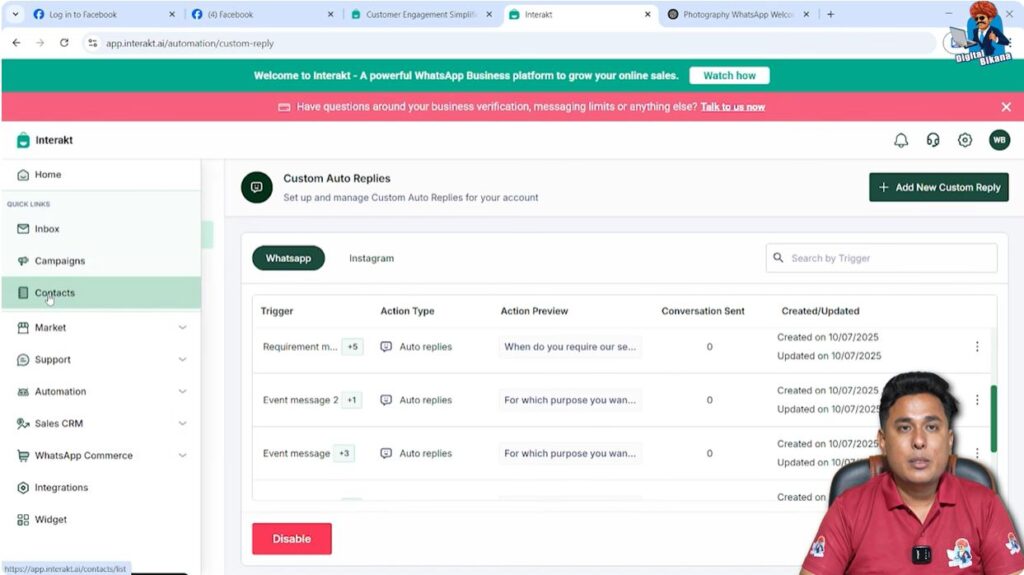Click Auto replies icon in Requirement row
This screenshot has height=575, width=1024.
point(386,346)
